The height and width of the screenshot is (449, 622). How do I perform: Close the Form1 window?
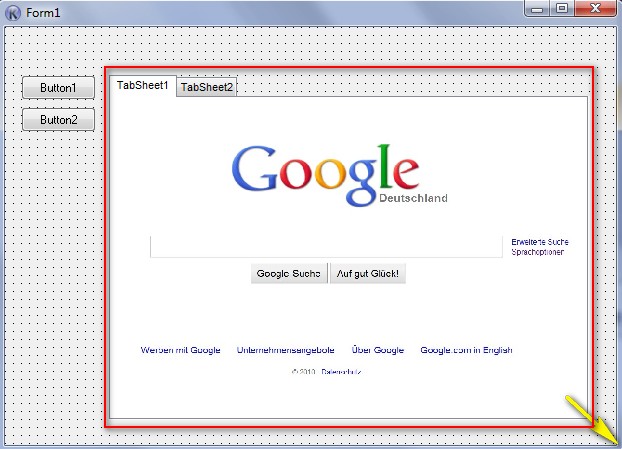[x=598, y=8]
